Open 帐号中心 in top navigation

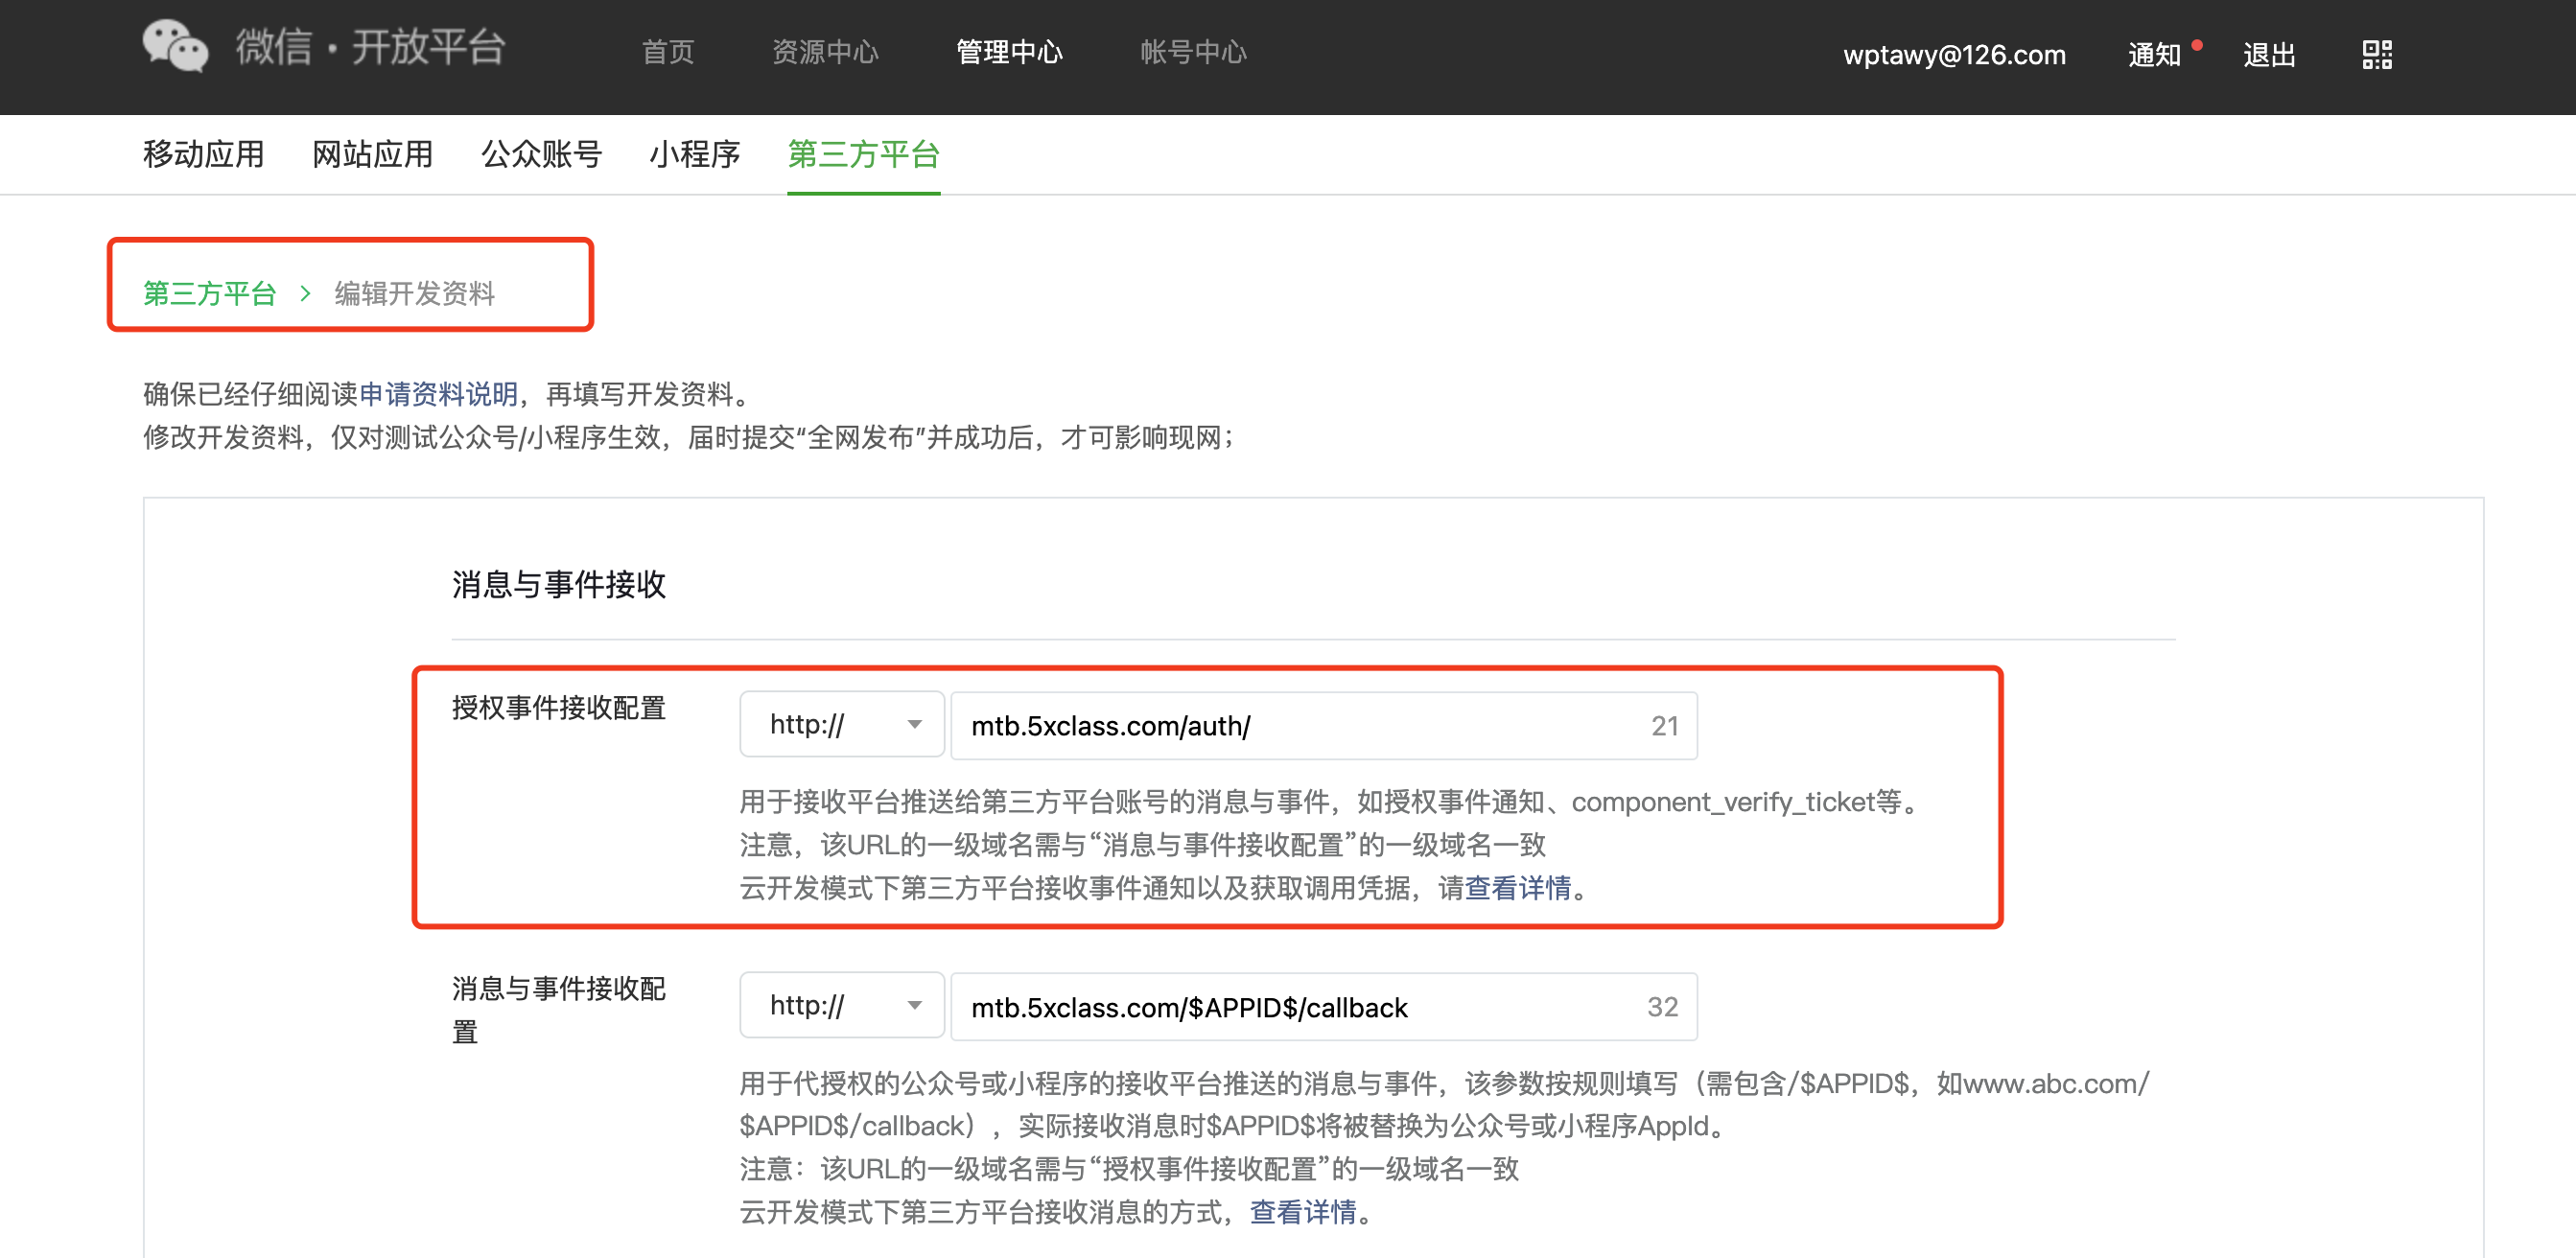(x=1193, y=52)
